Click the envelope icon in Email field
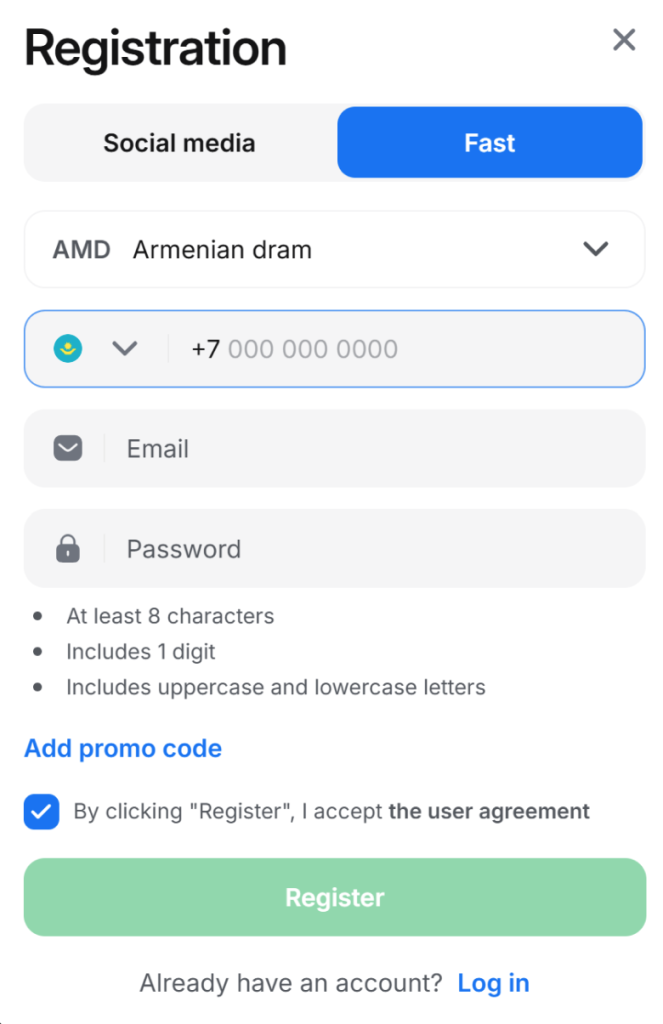Screen dimensions: 663x1024 (x=68, y=449)
